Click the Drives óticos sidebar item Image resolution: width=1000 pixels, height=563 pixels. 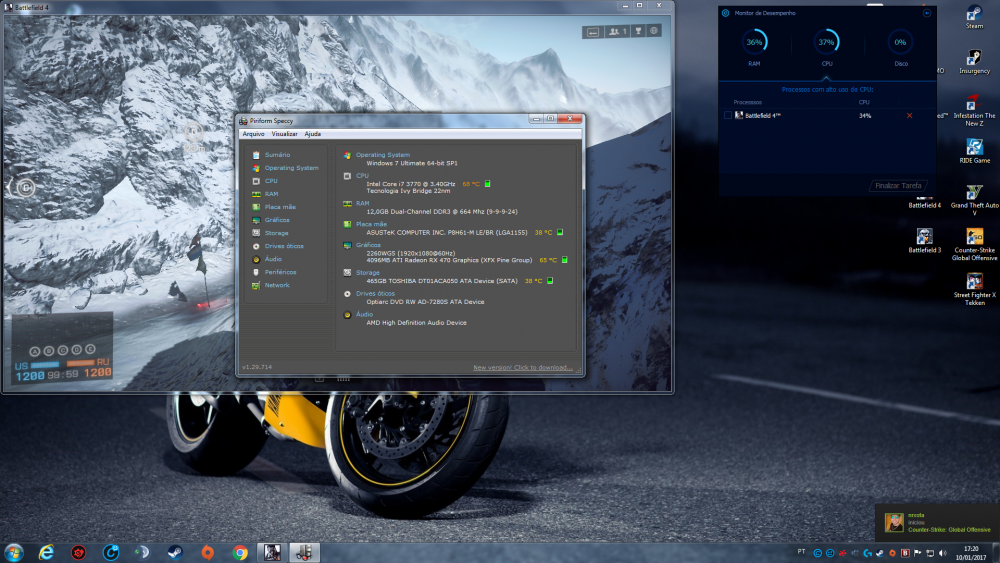(284, 246)
